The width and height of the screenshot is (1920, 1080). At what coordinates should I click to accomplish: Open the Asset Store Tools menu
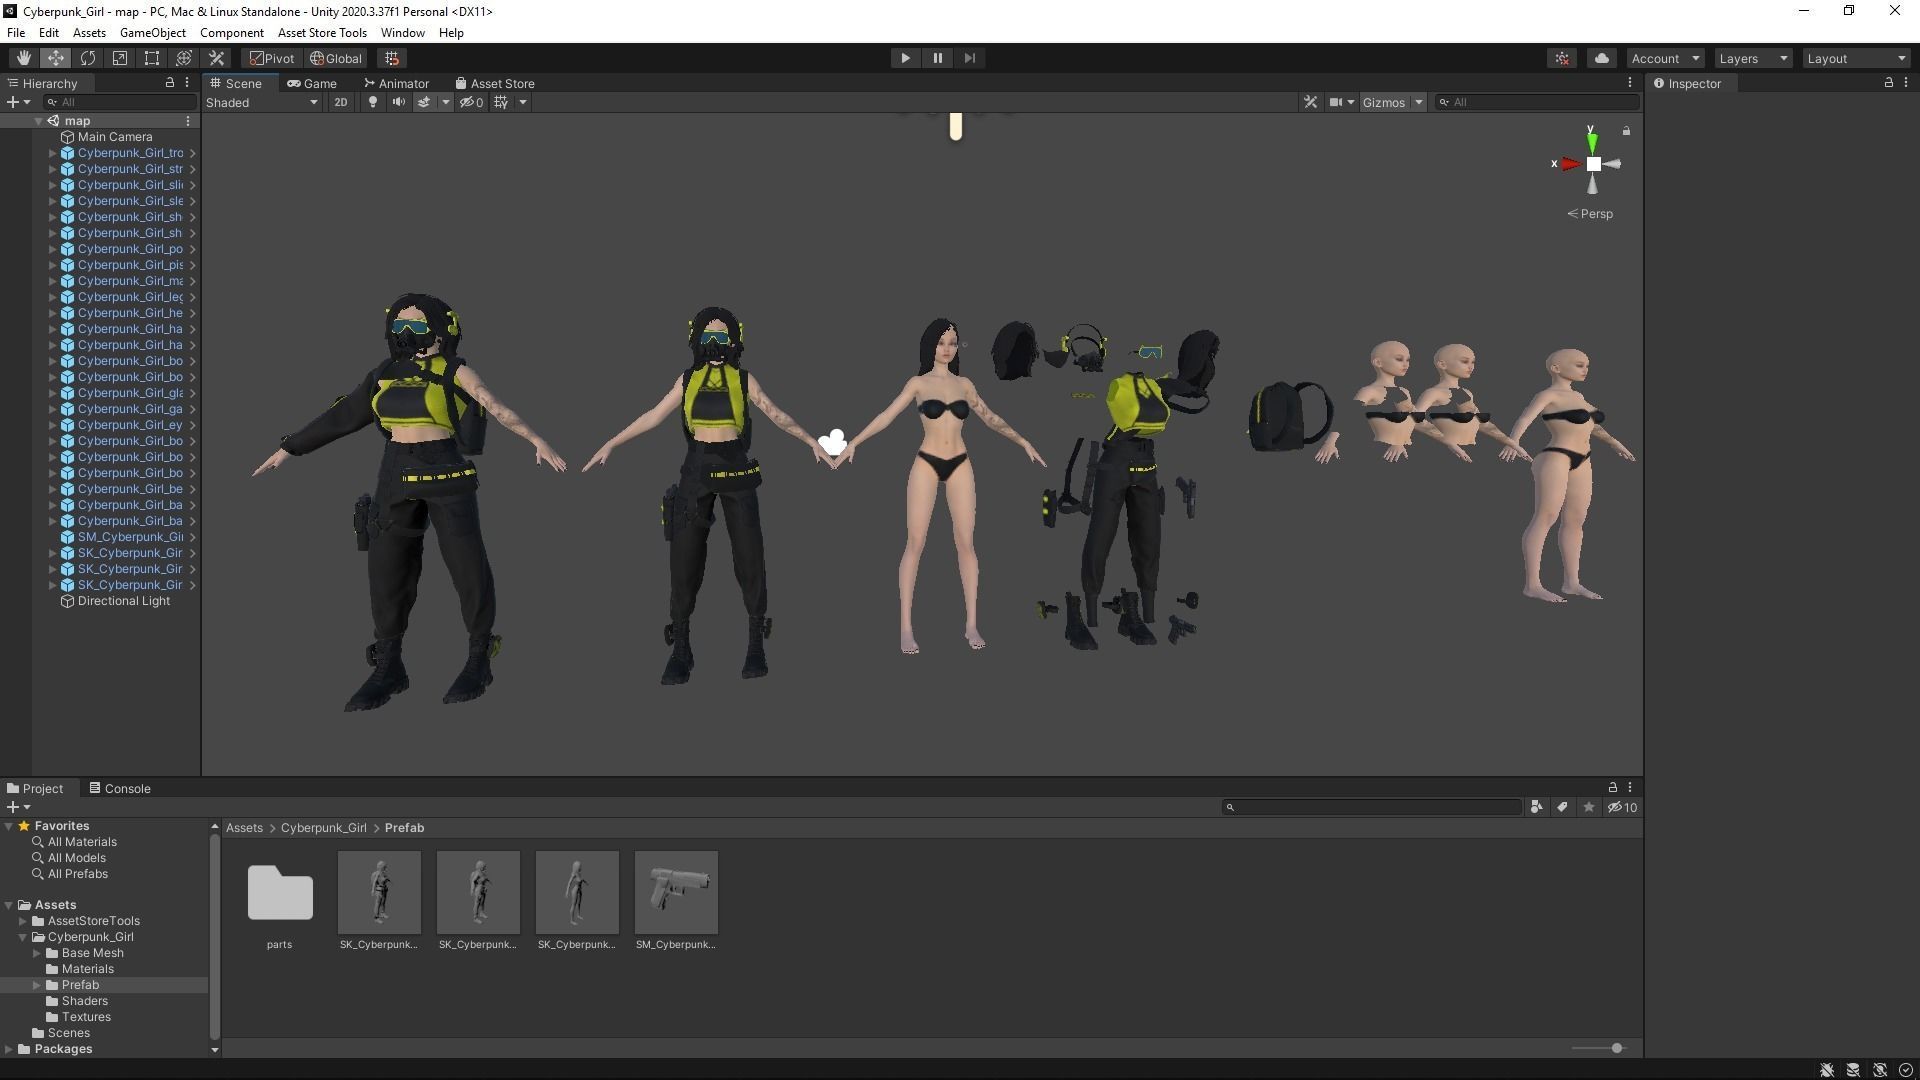click(x=322, y=32)
